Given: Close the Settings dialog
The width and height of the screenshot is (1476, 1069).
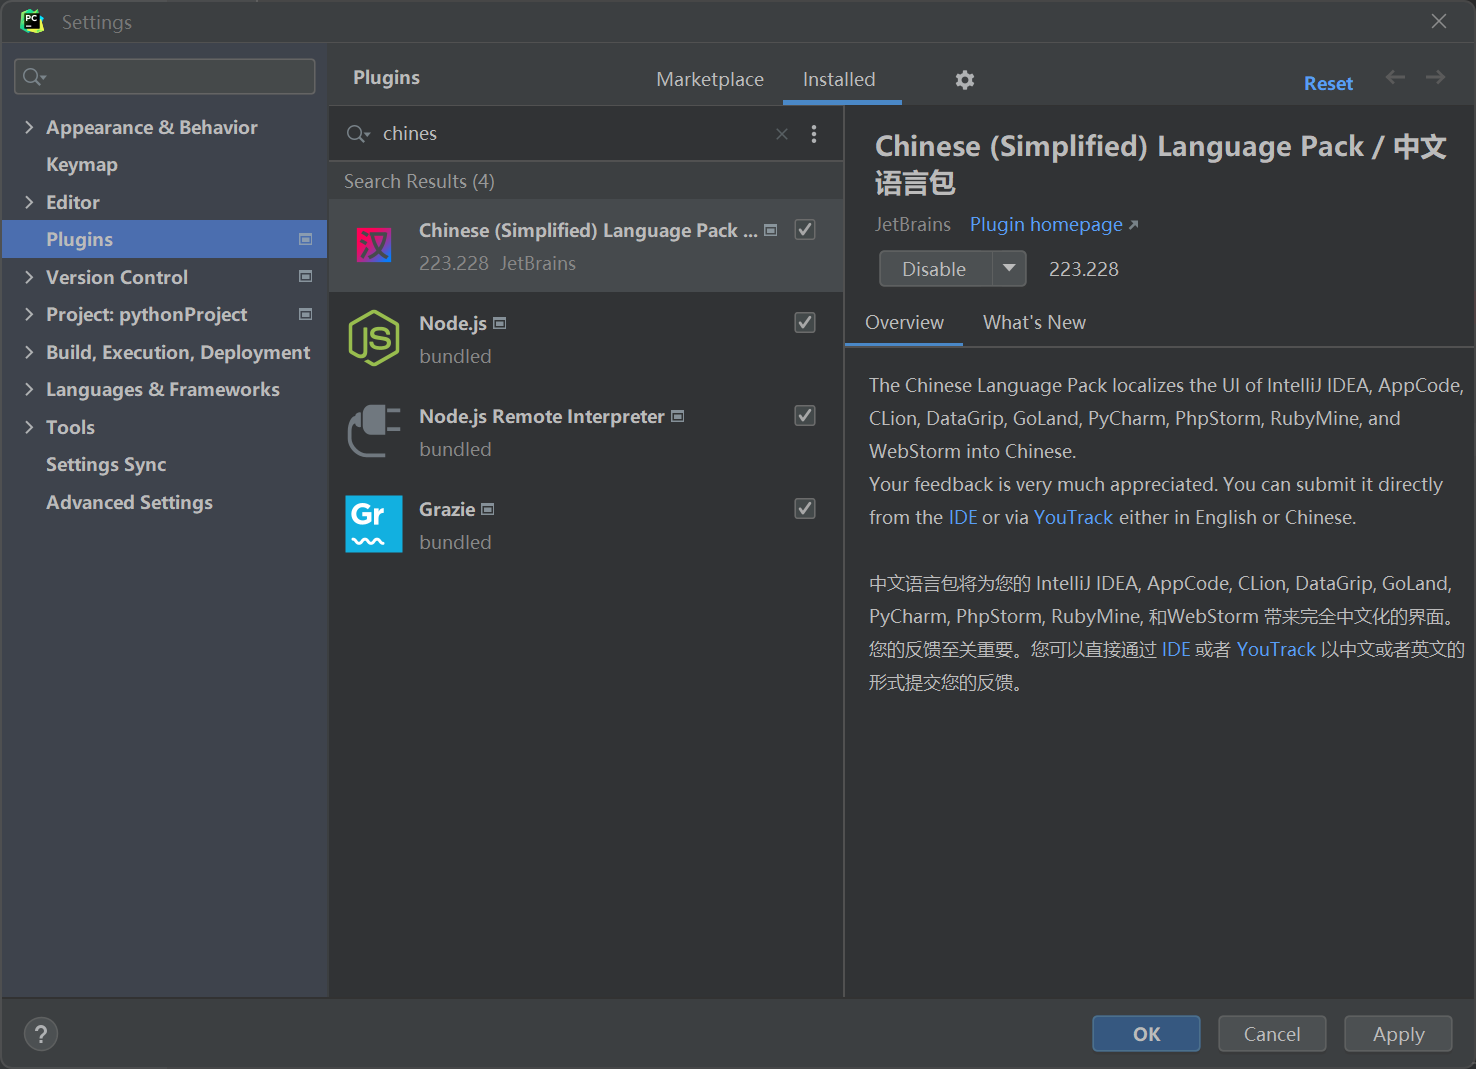Looking at the screenshot, I should tap(1439, 21).
